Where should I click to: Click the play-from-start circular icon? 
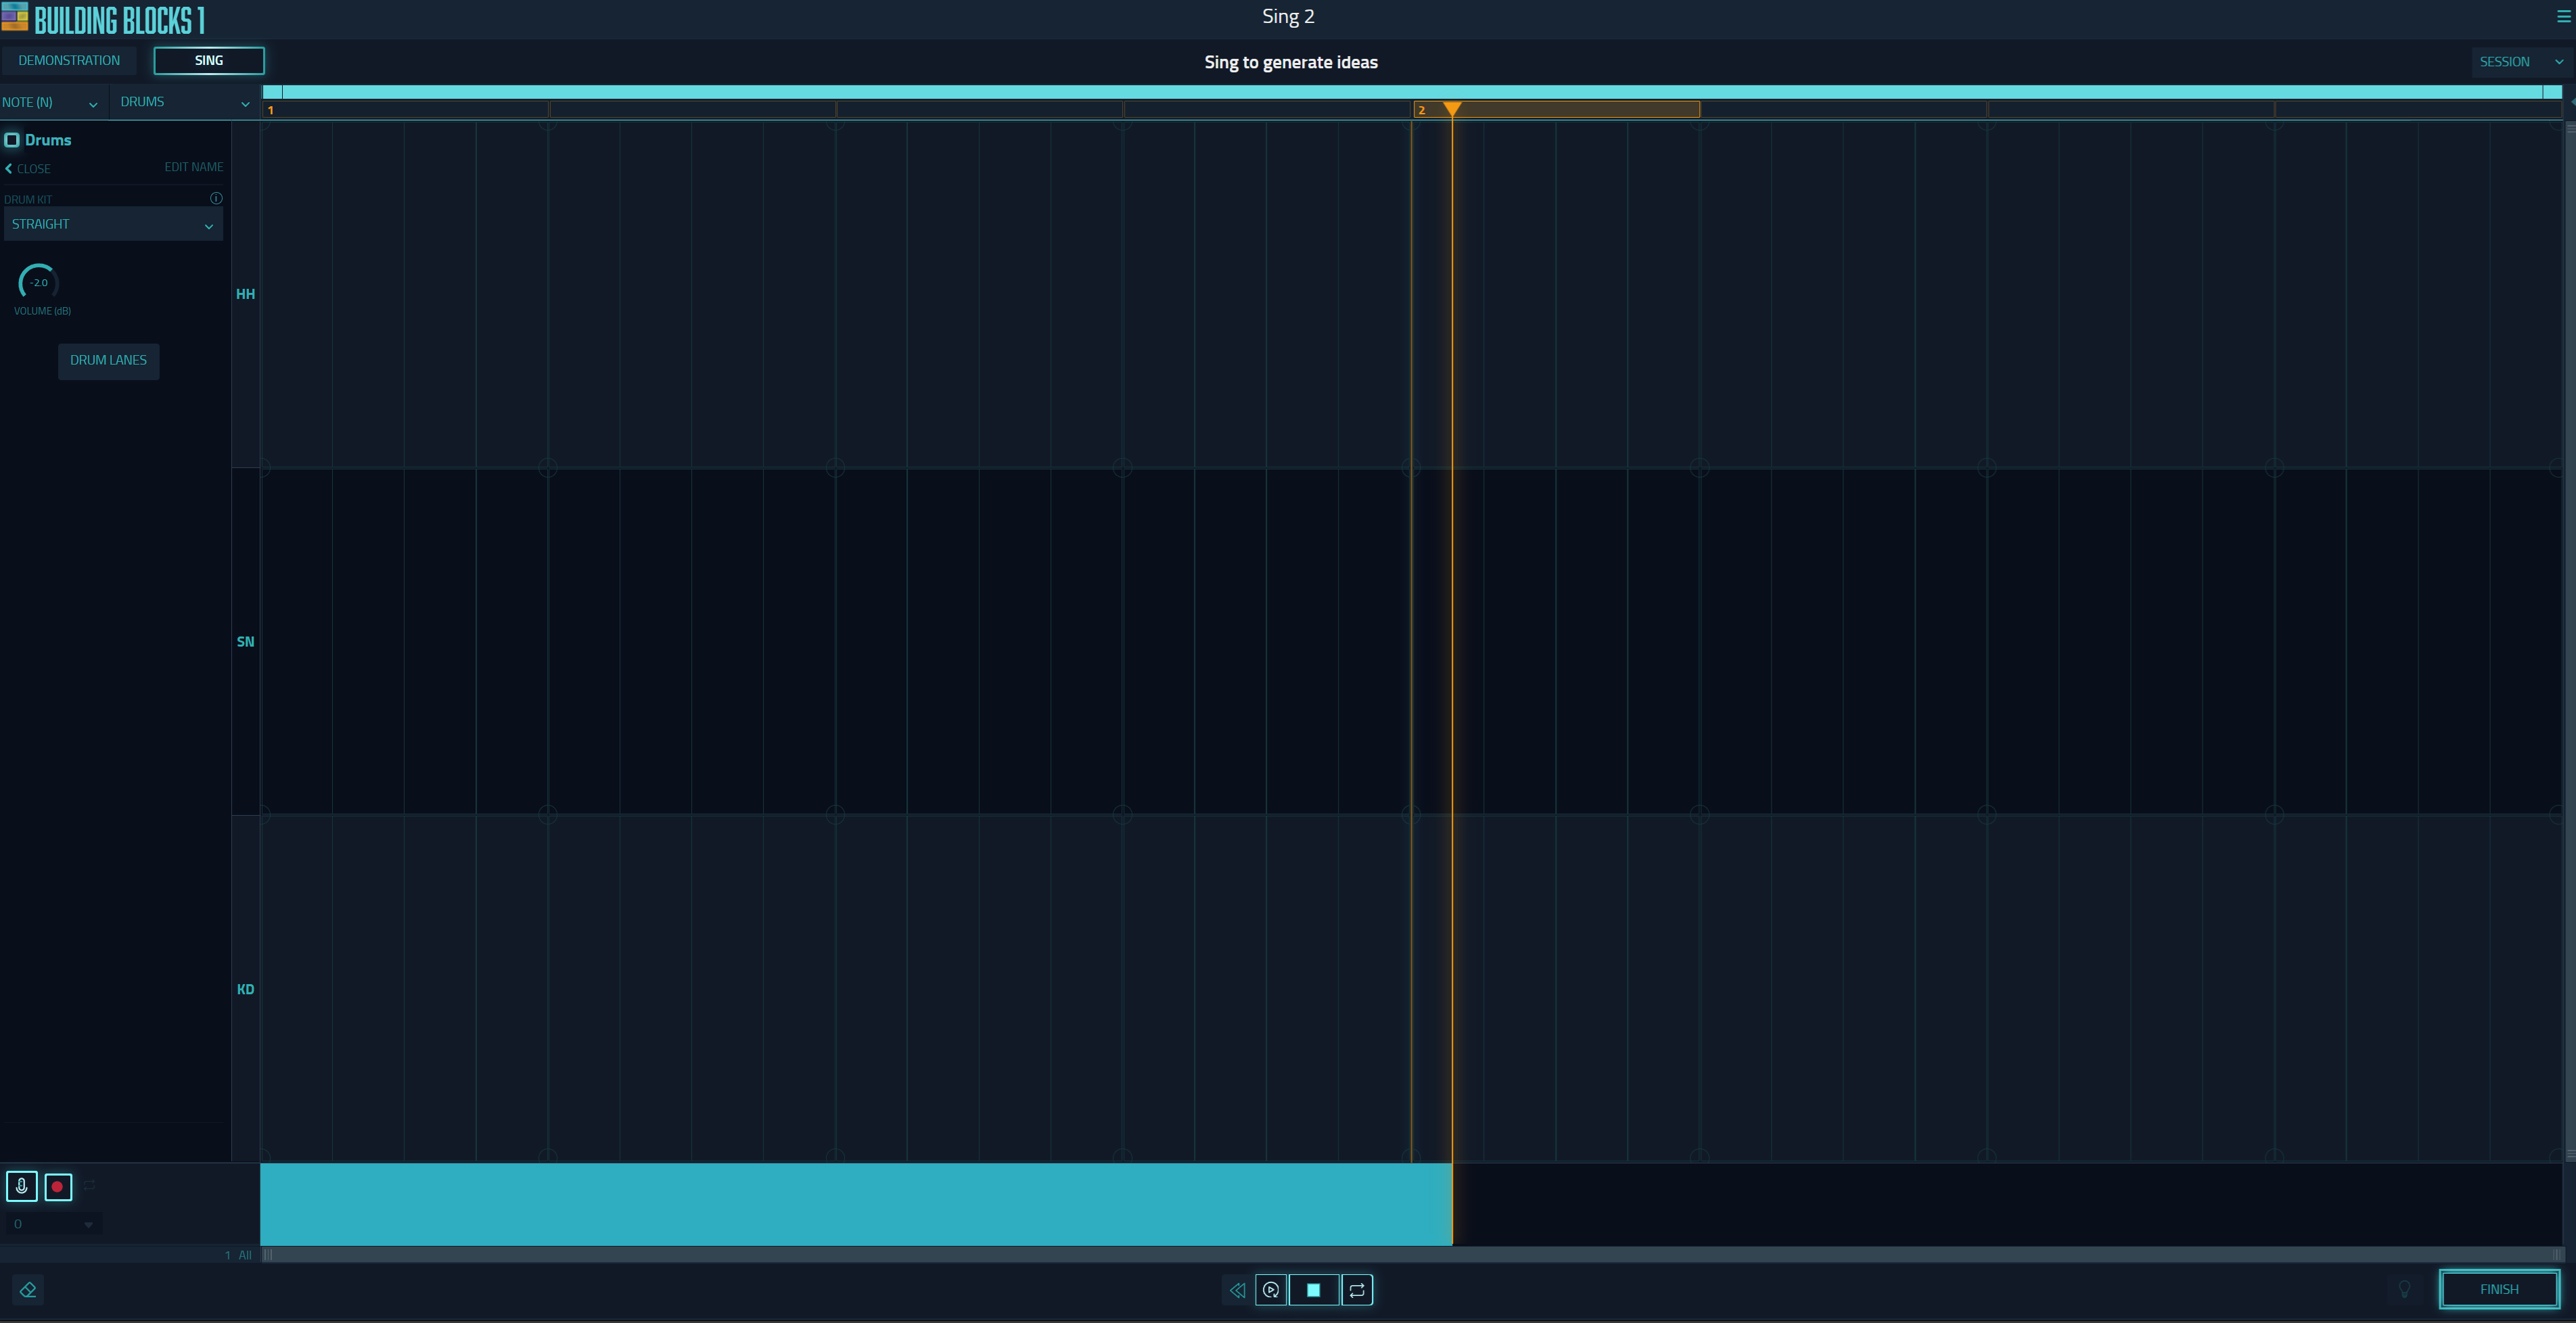[x=1271, y=1290]
